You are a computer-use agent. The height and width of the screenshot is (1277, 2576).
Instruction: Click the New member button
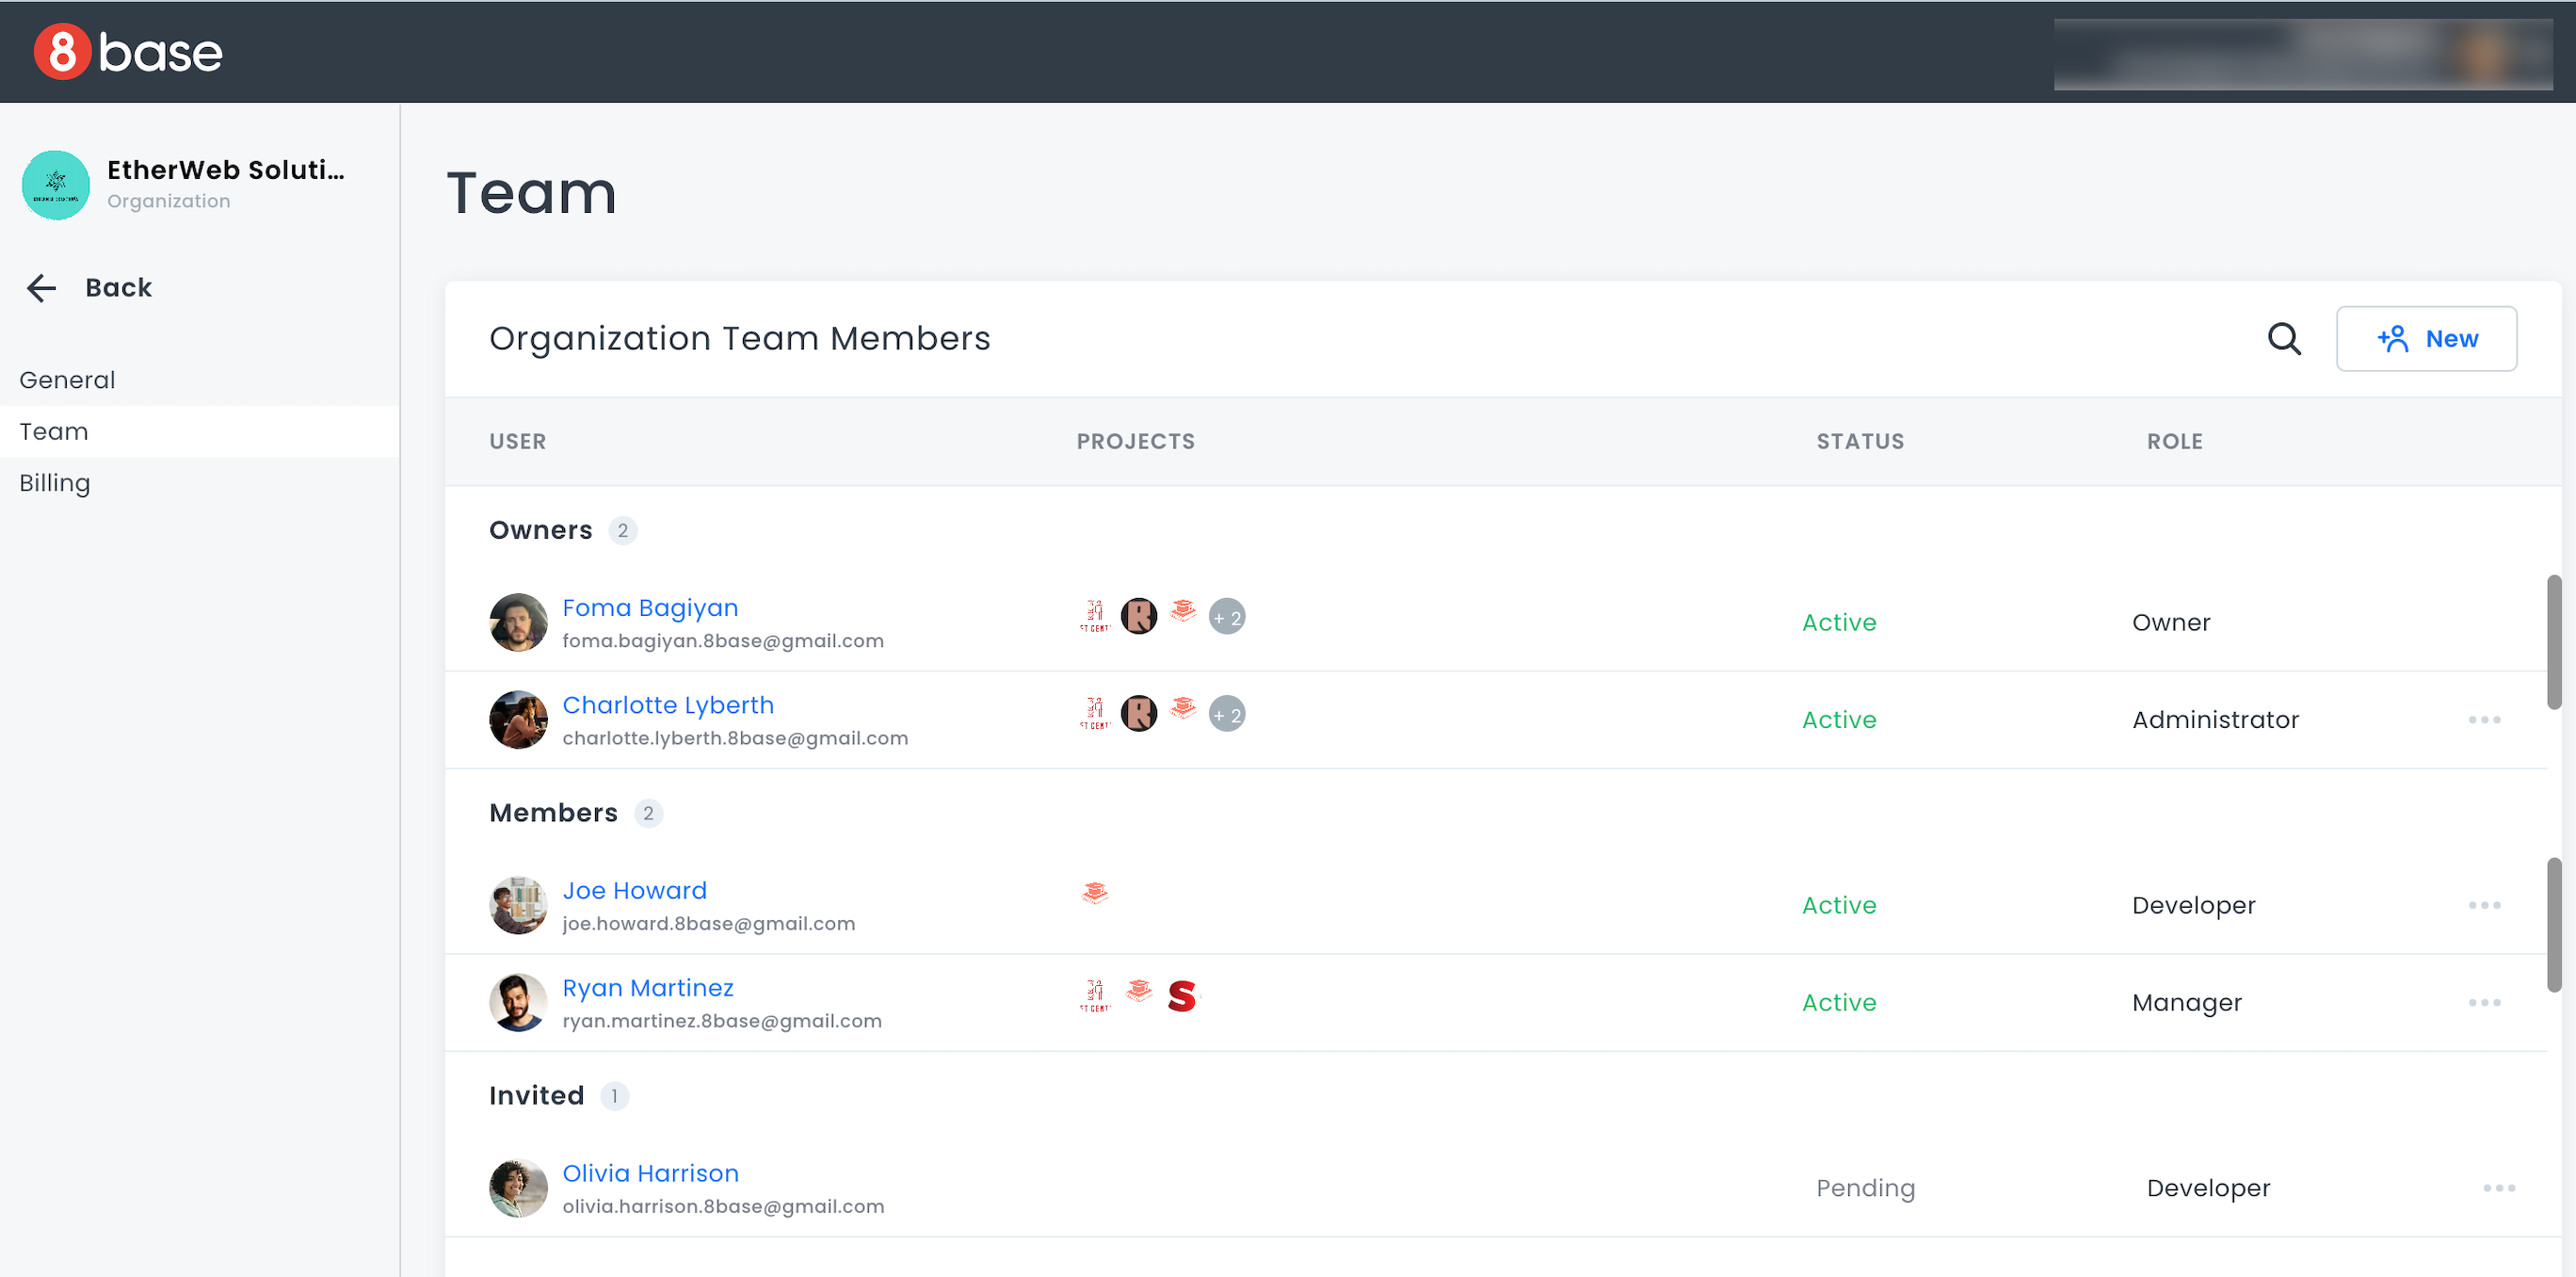click(x=2426, y=339)
